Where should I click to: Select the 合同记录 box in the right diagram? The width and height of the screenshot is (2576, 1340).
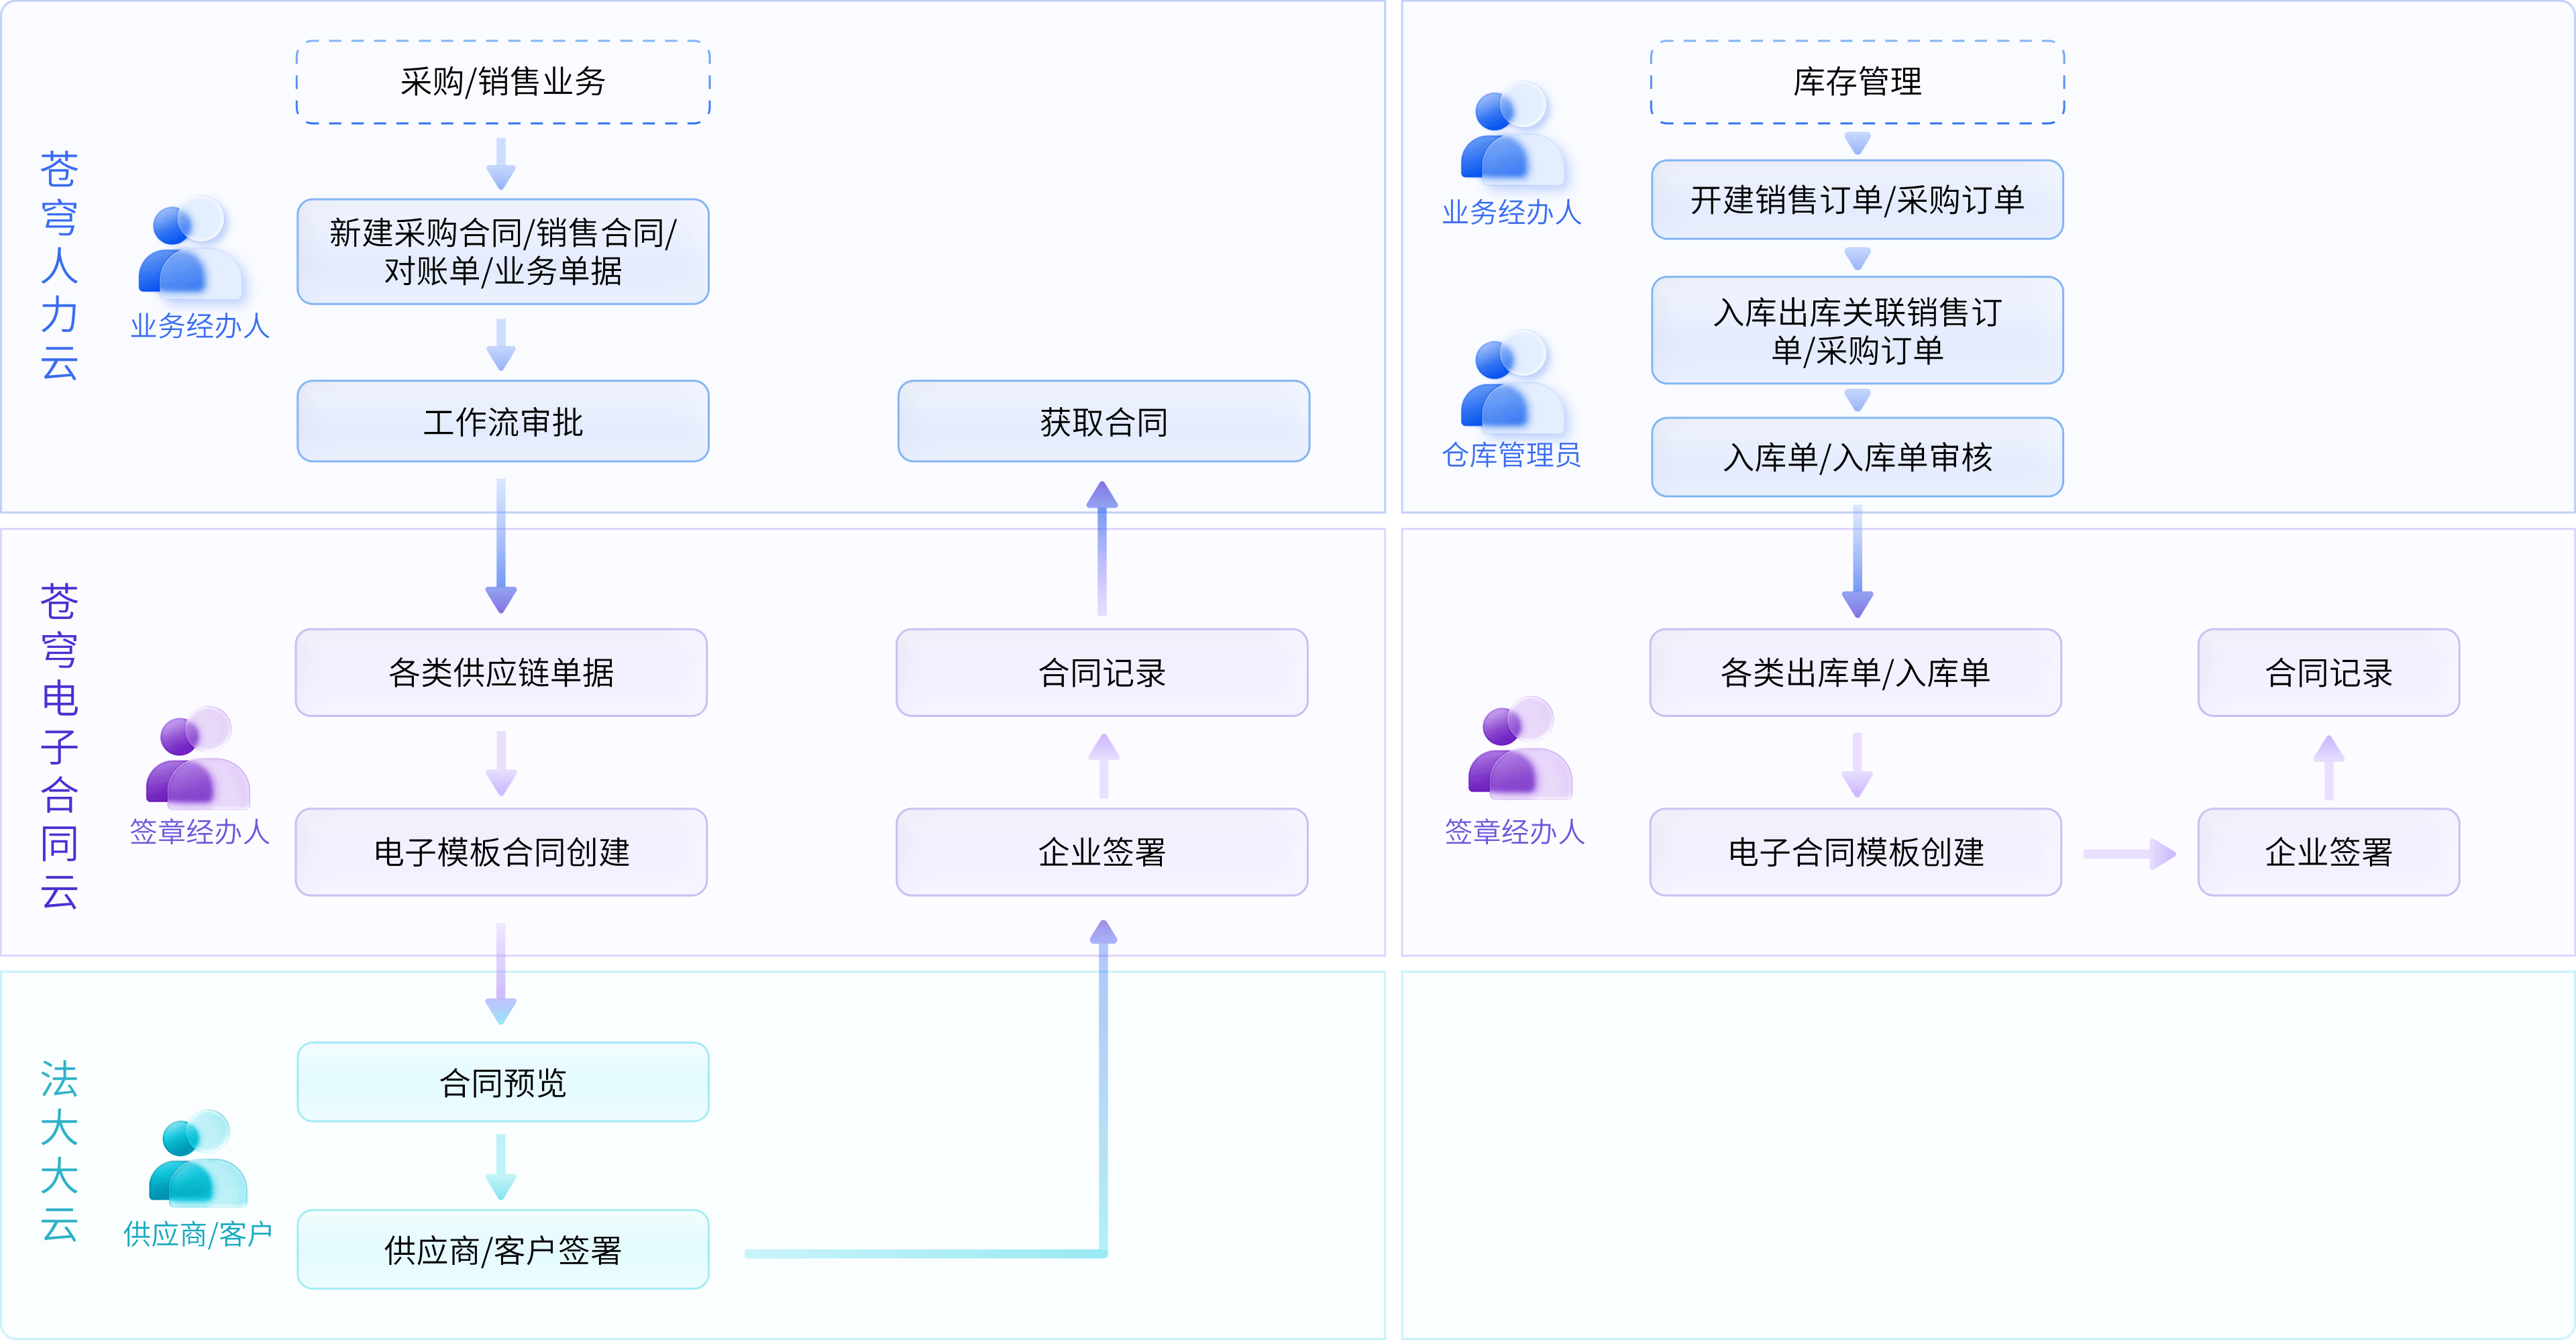tap(2328, 672)
